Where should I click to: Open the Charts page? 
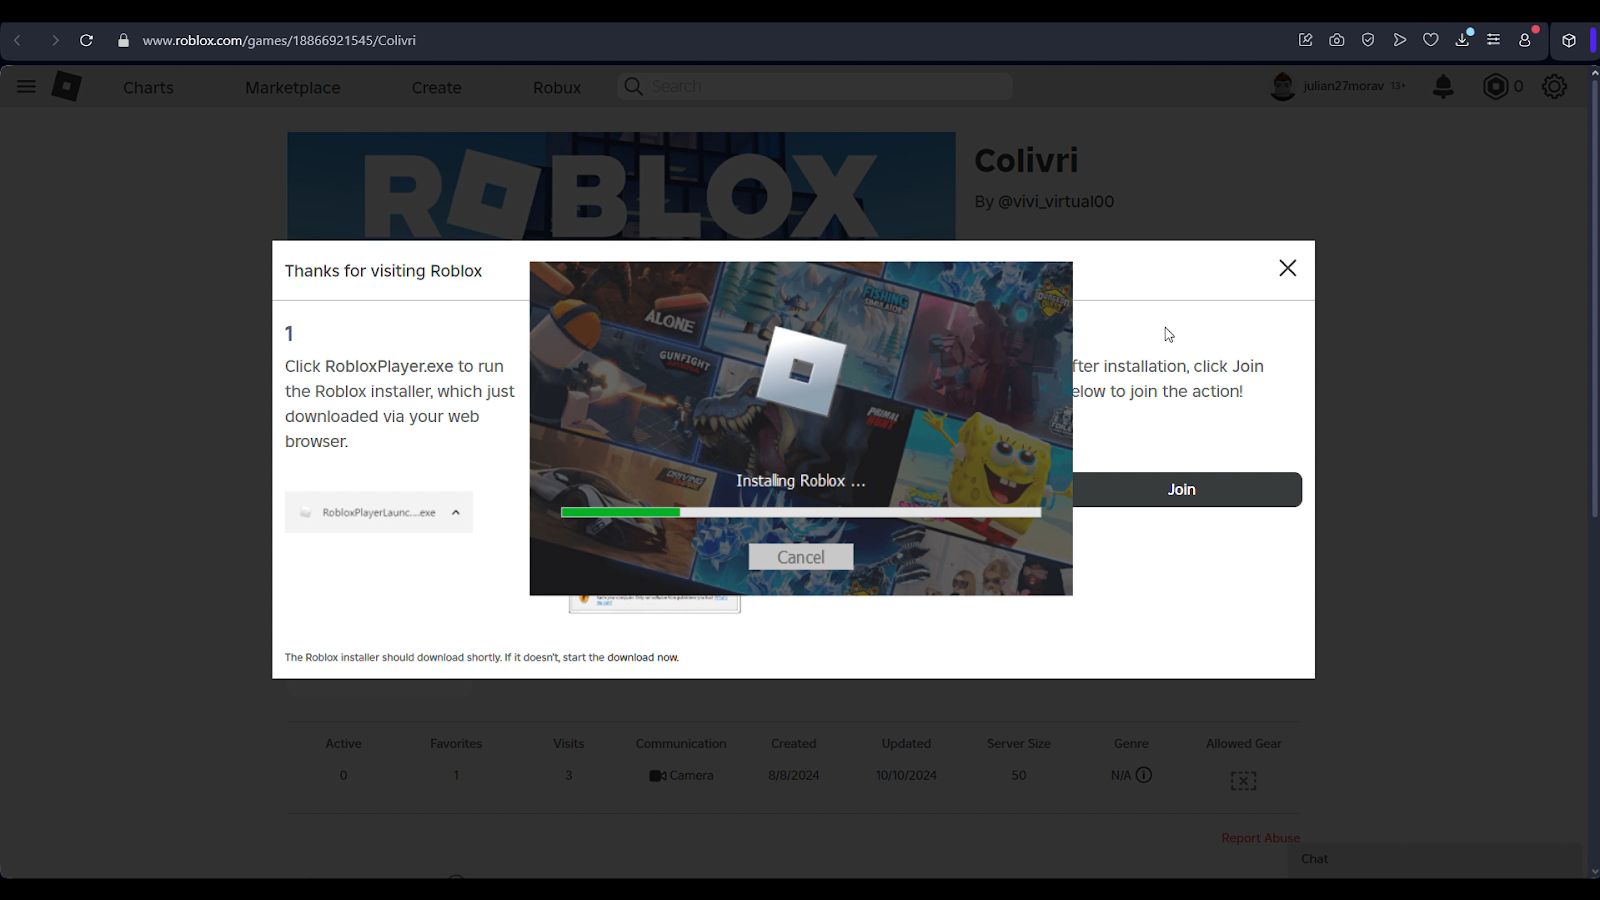pyautogui.click(x=148, y=87)
